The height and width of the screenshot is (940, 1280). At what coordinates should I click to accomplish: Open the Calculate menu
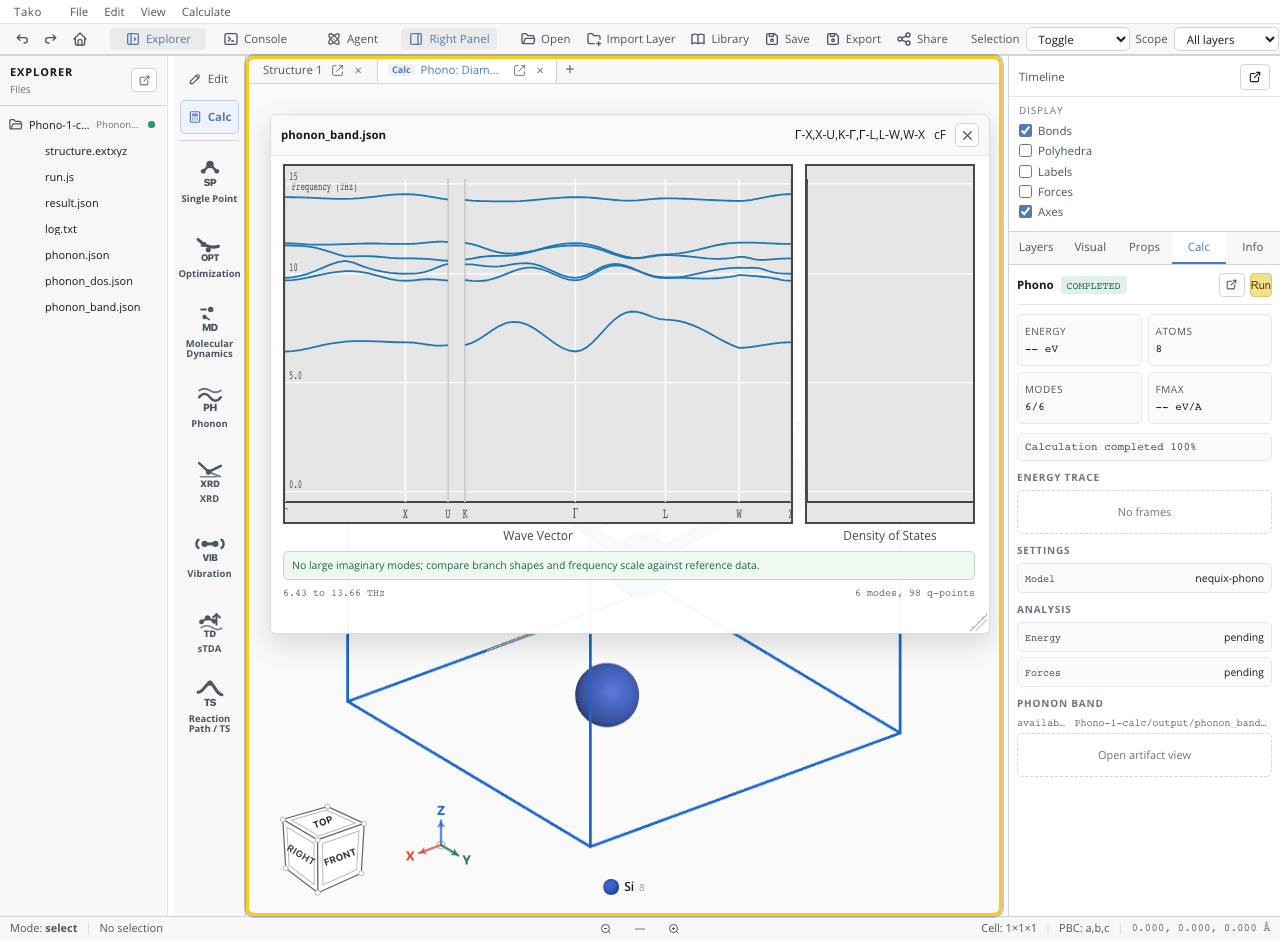206,12
